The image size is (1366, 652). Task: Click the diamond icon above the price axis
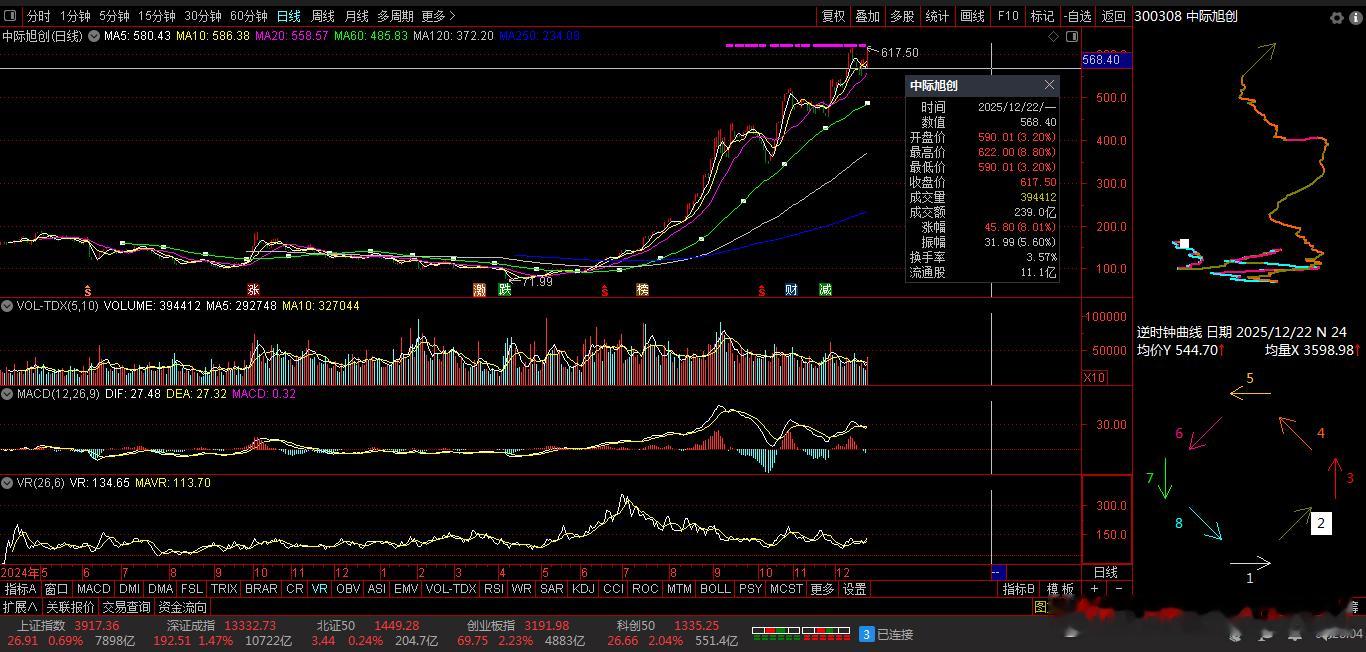[1053, 36]
